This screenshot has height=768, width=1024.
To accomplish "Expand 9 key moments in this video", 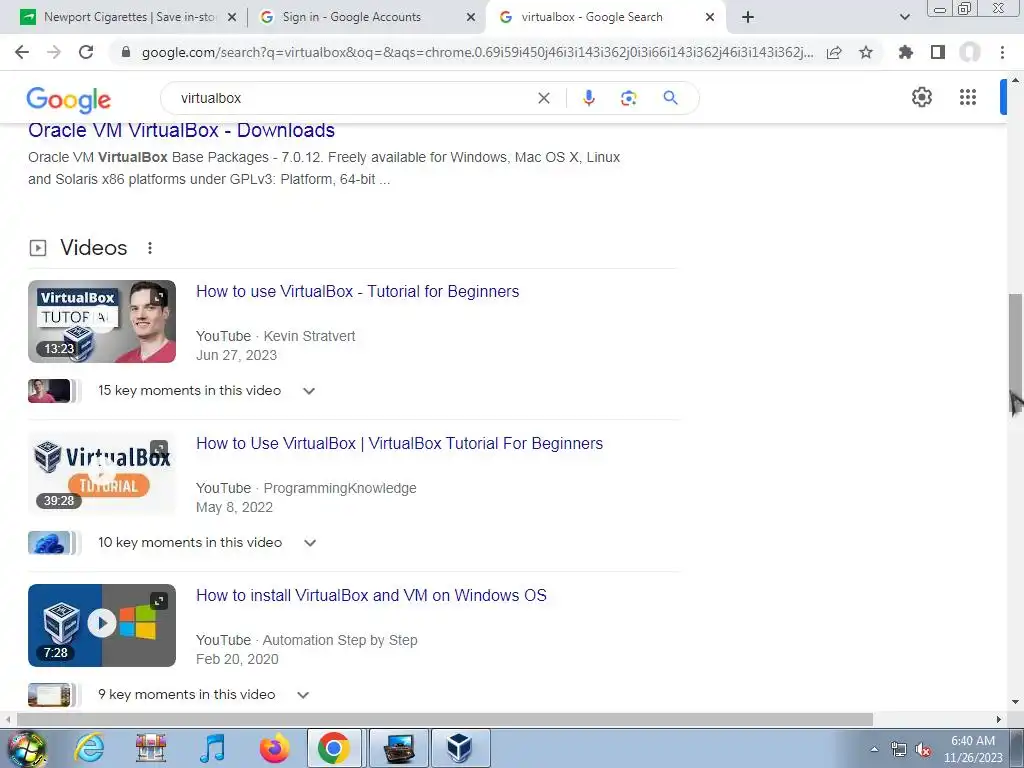I will tap(303, 695).
